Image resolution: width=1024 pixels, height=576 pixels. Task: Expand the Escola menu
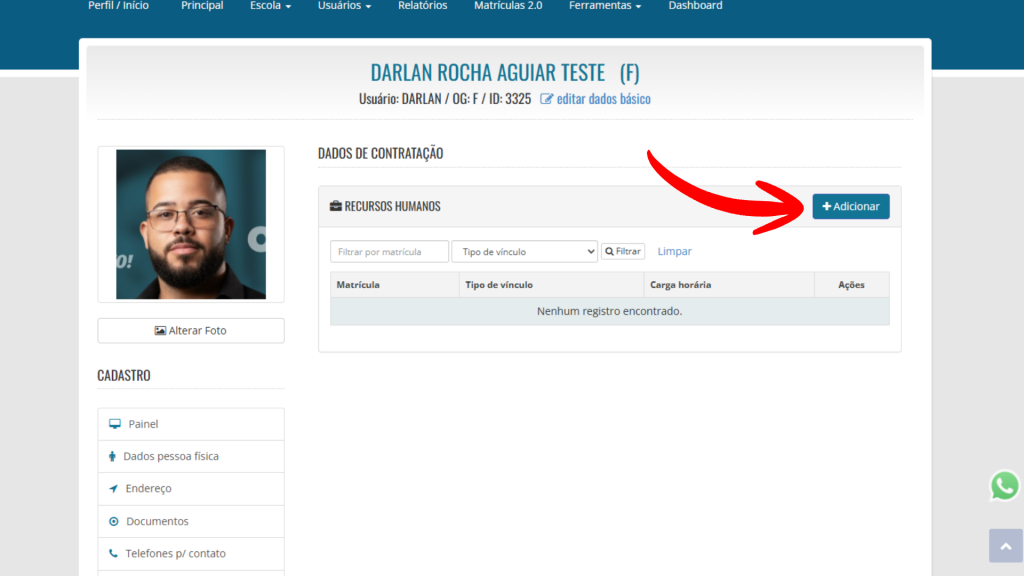pos(270,6)
